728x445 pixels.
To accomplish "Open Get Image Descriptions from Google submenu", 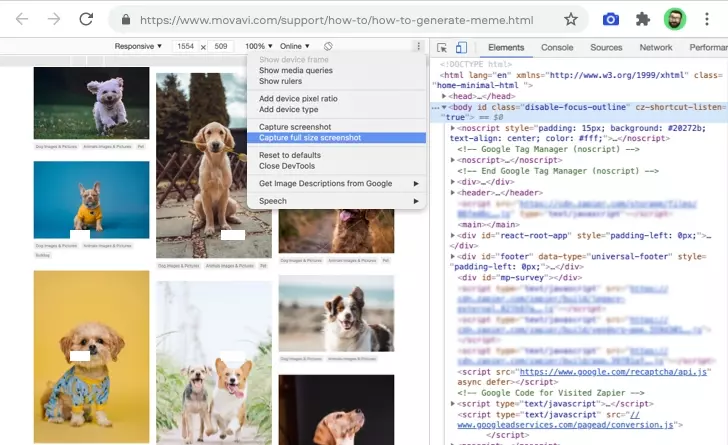I will [336, 183].
